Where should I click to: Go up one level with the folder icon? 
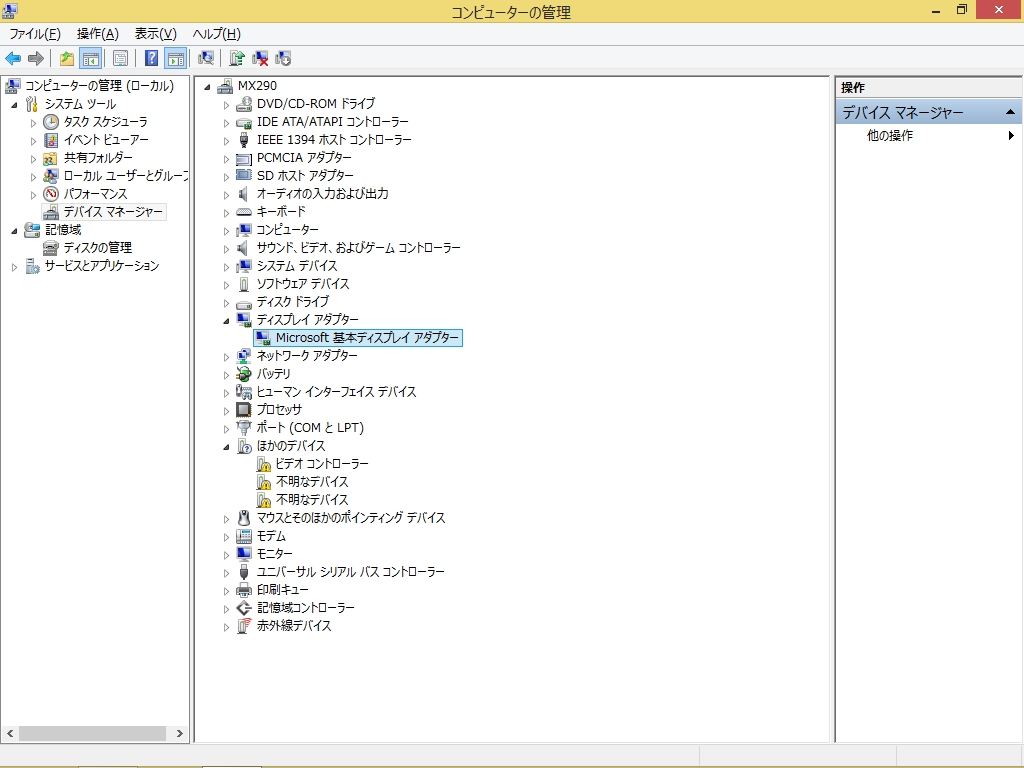67,59
